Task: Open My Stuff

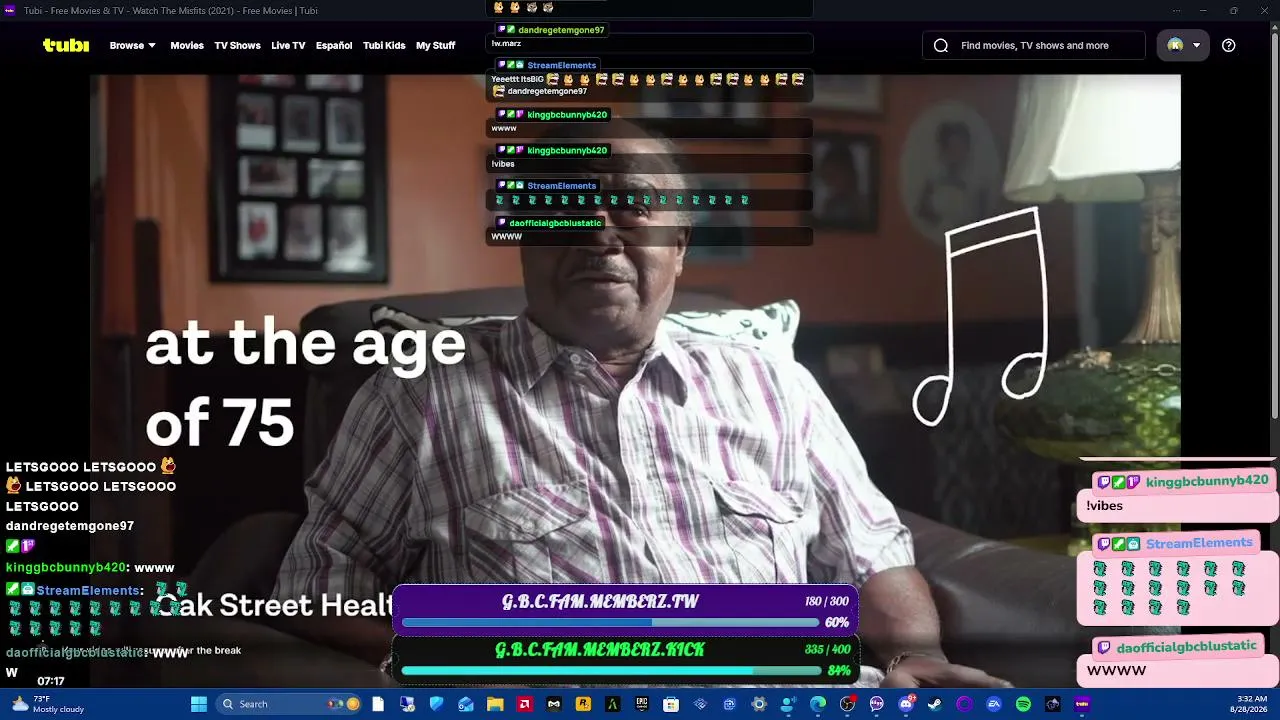Action: (435, 45)
